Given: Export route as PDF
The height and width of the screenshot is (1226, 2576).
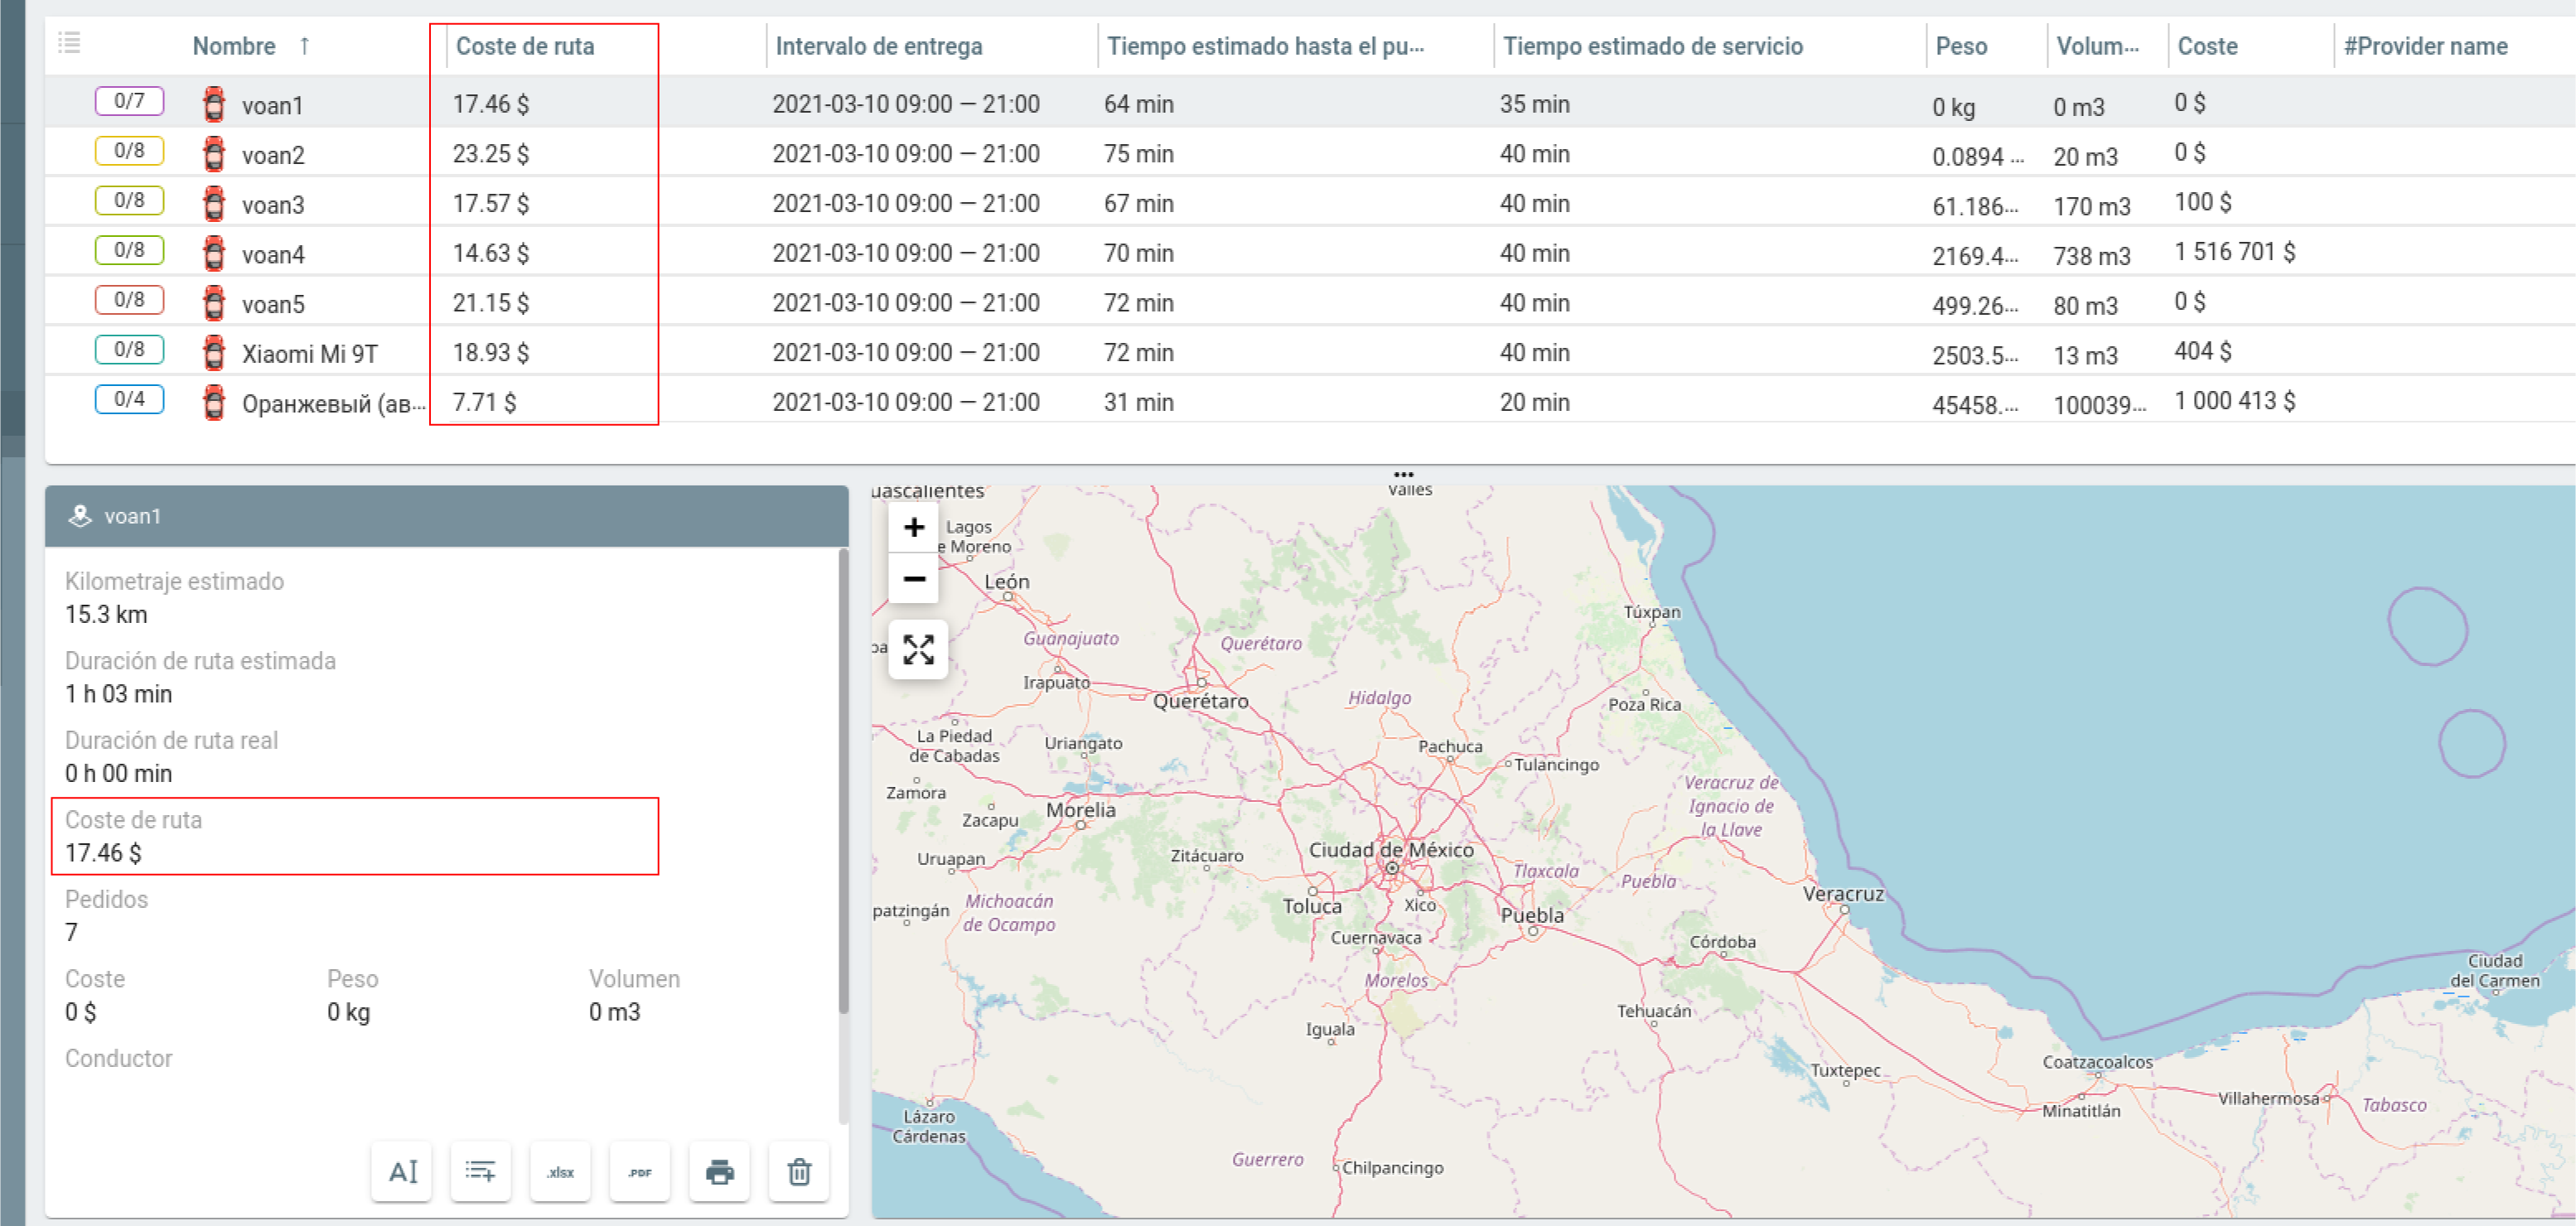Looking at the screenshot, I should 640,1171.
